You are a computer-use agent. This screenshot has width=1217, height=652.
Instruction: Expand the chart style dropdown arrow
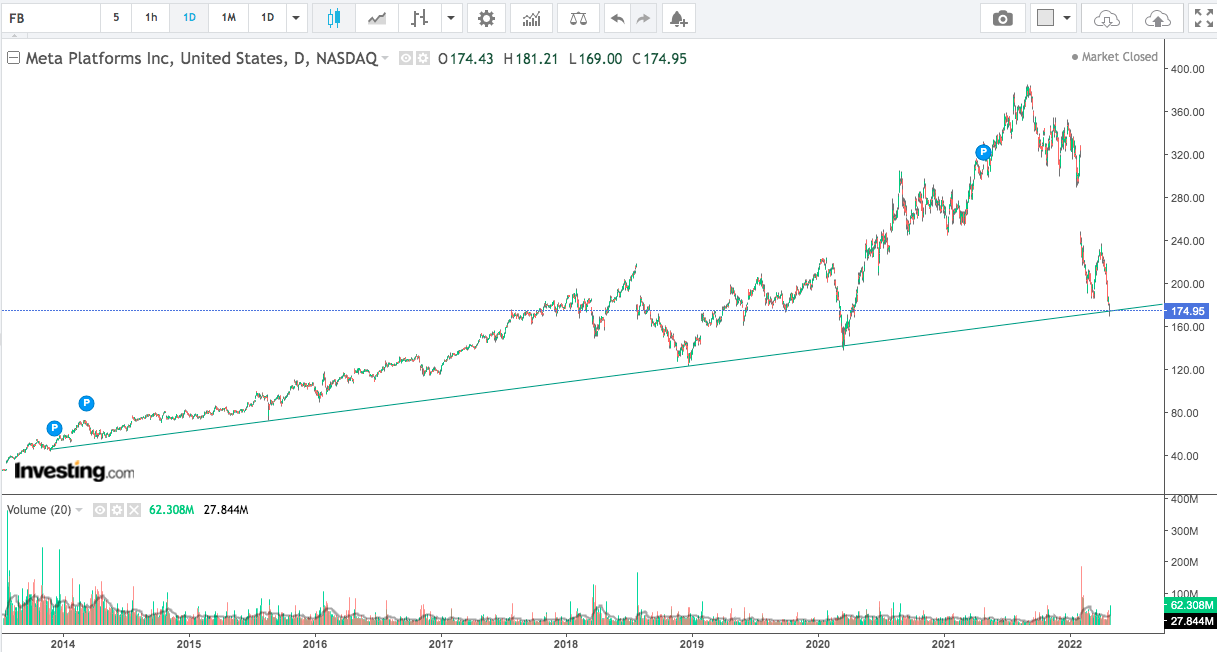coord(452,18)
